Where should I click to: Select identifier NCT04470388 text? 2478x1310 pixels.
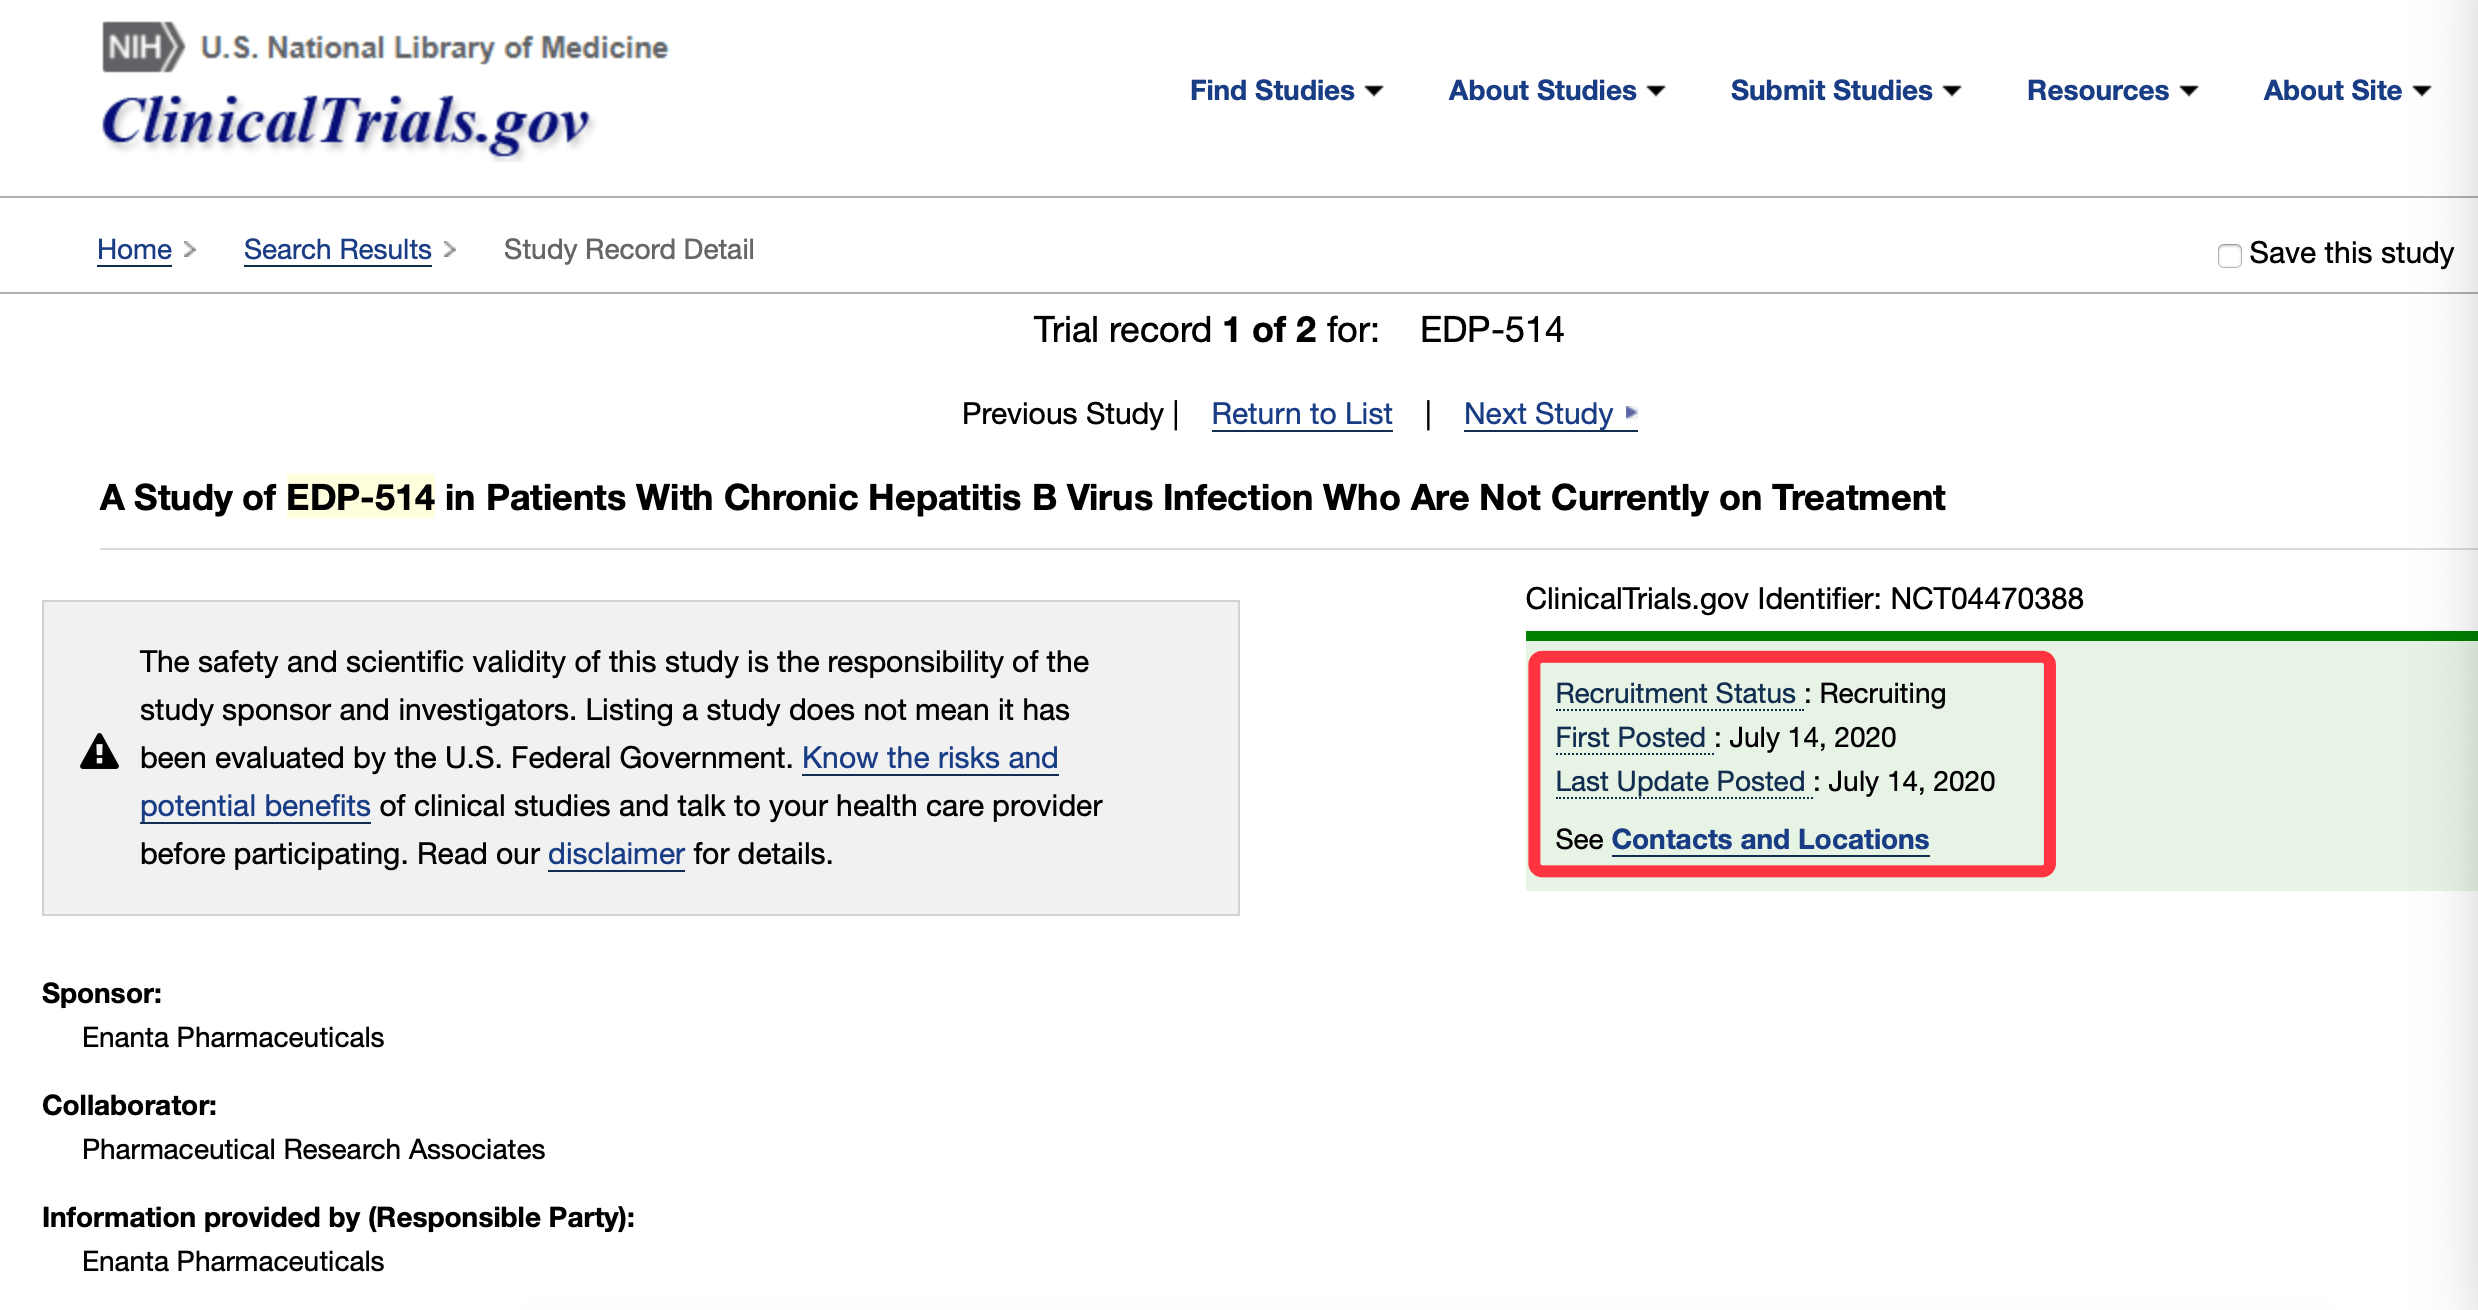(1986, 598)
